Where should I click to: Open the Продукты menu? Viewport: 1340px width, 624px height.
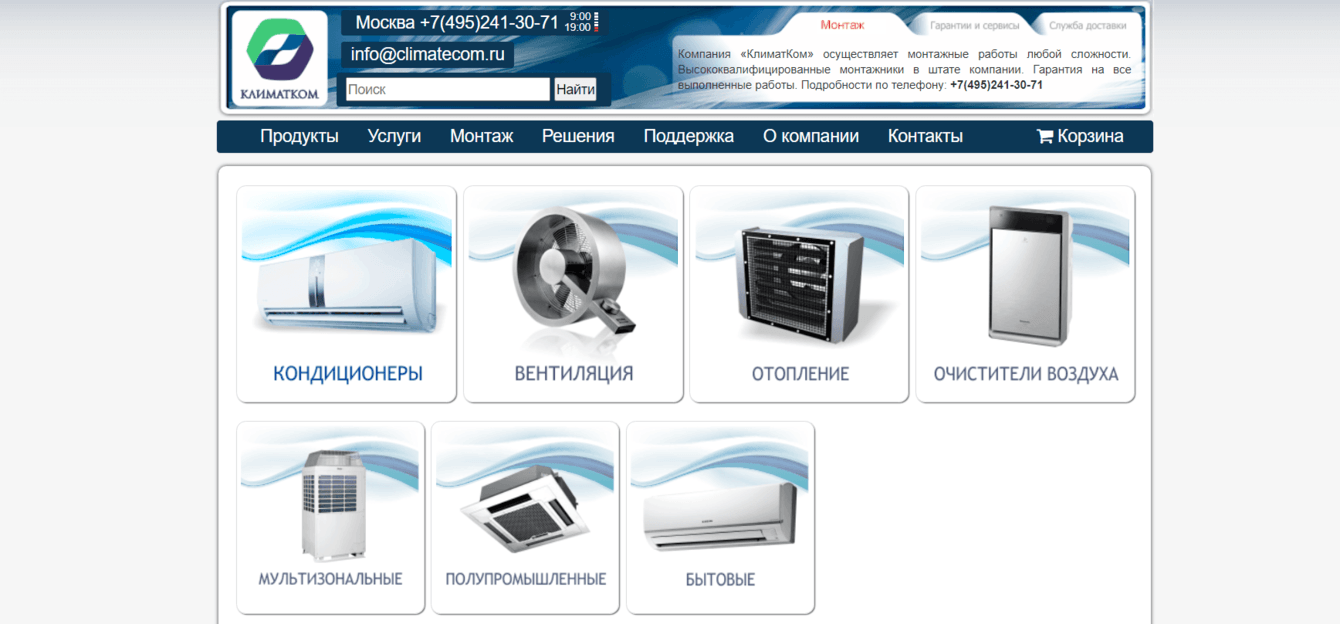click(299, 136)
